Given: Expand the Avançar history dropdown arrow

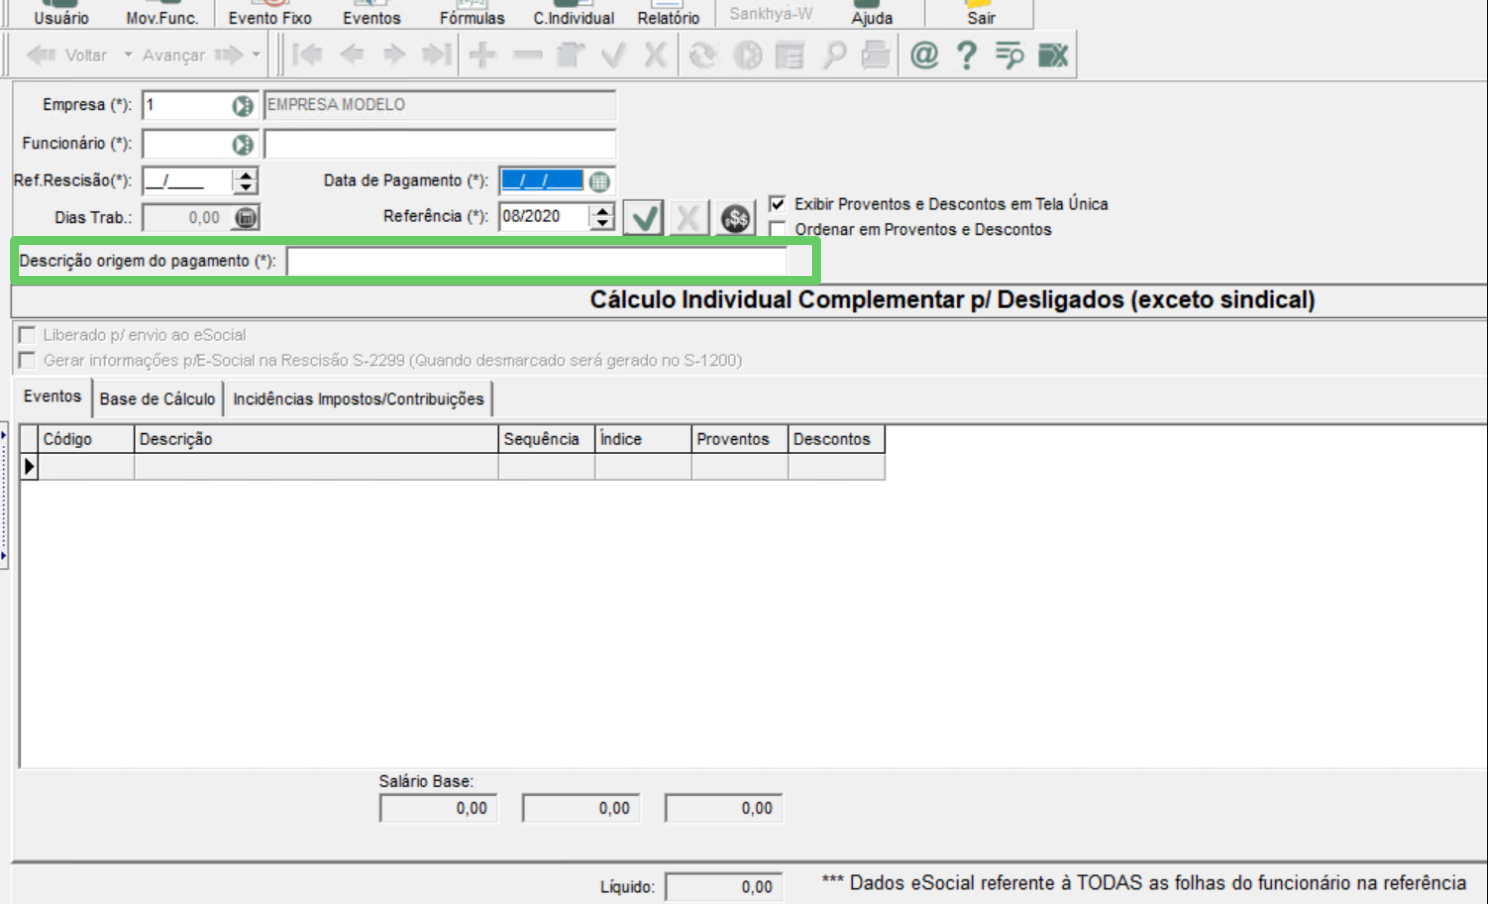Looking at the screenshot, I should point(256,55).
